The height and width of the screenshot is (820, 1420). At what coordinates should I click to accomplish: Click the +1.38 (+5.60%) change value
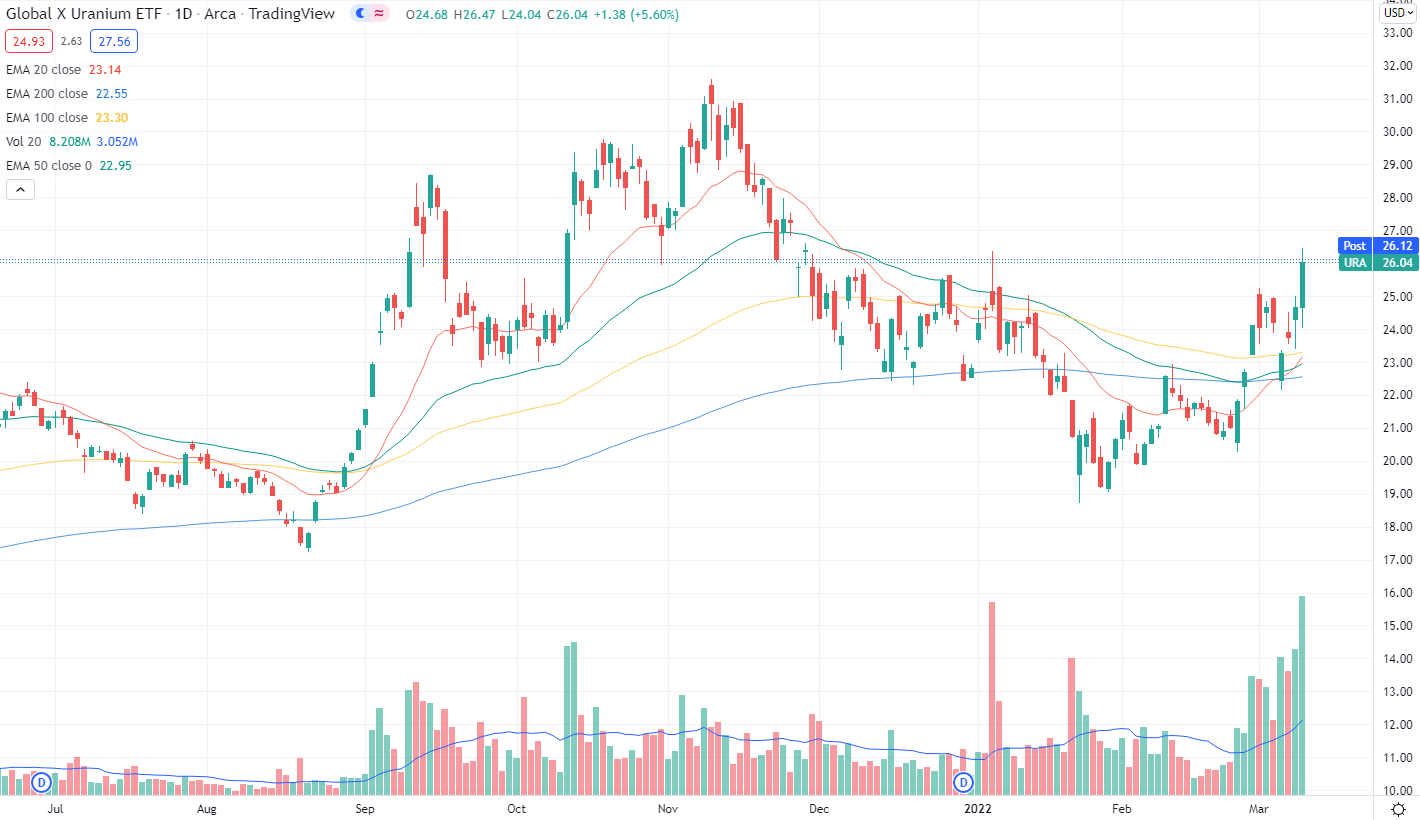point(638,14)
